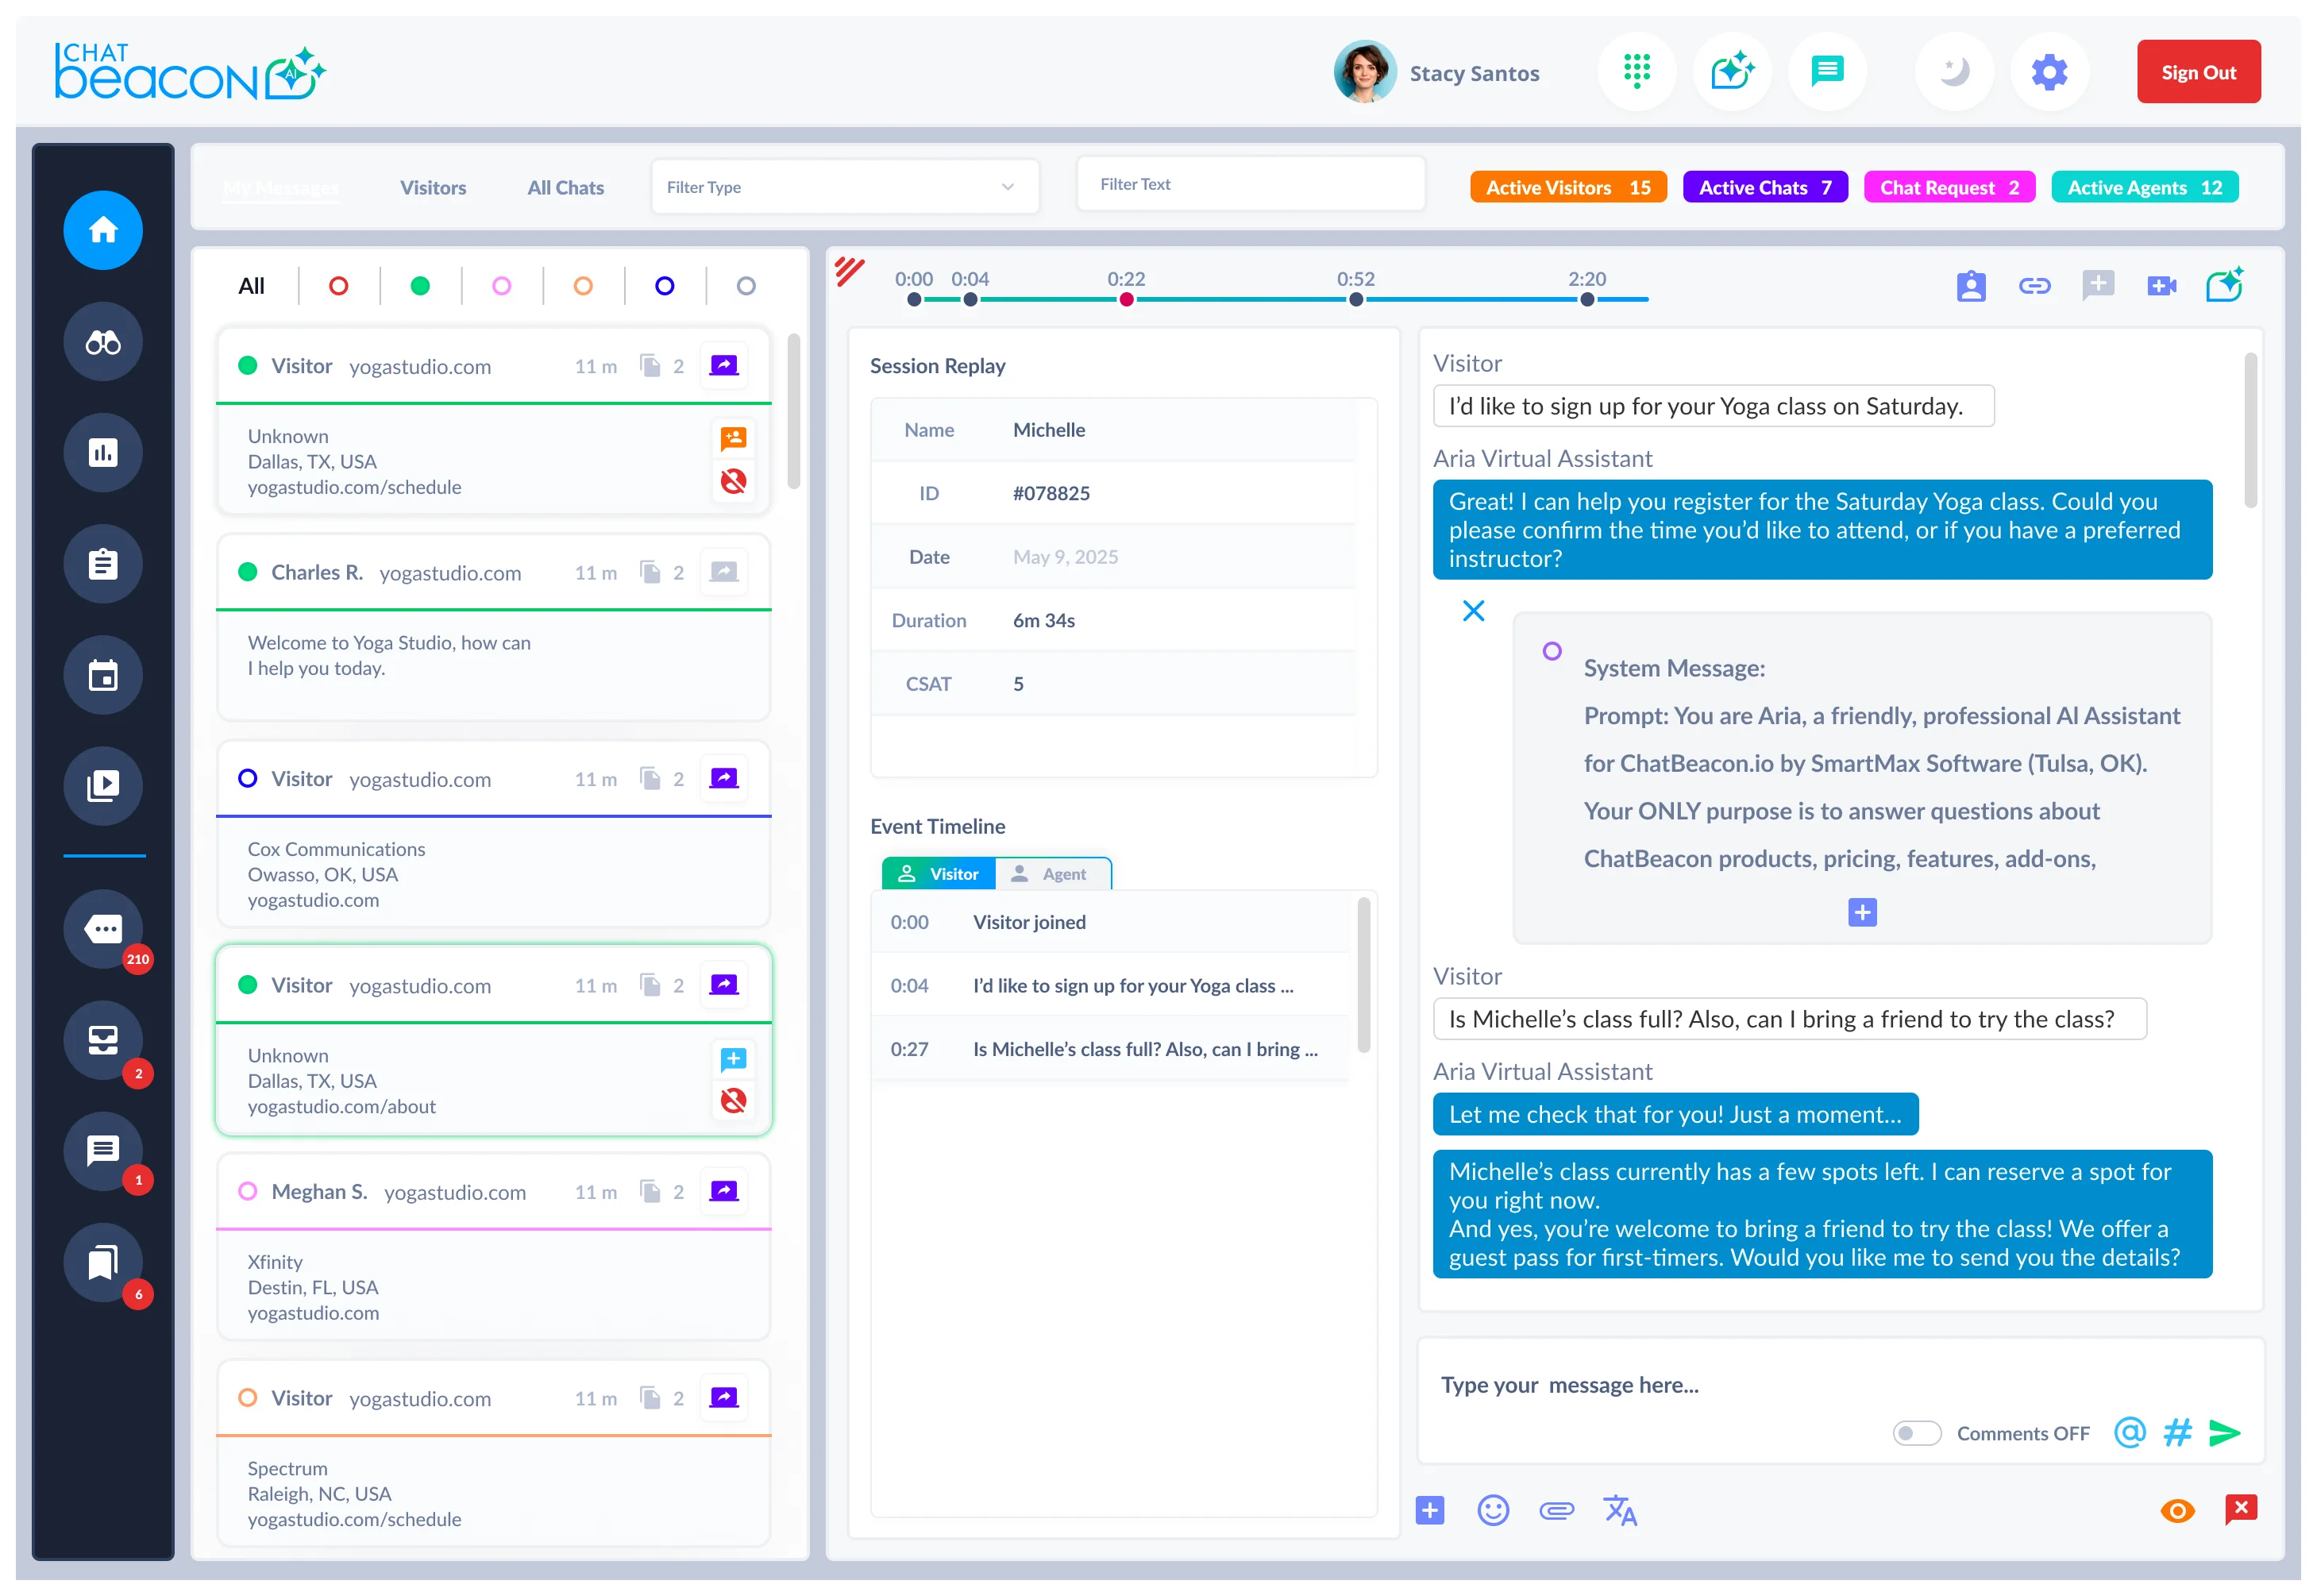Click the Filter Text input field

(1249, 185)
